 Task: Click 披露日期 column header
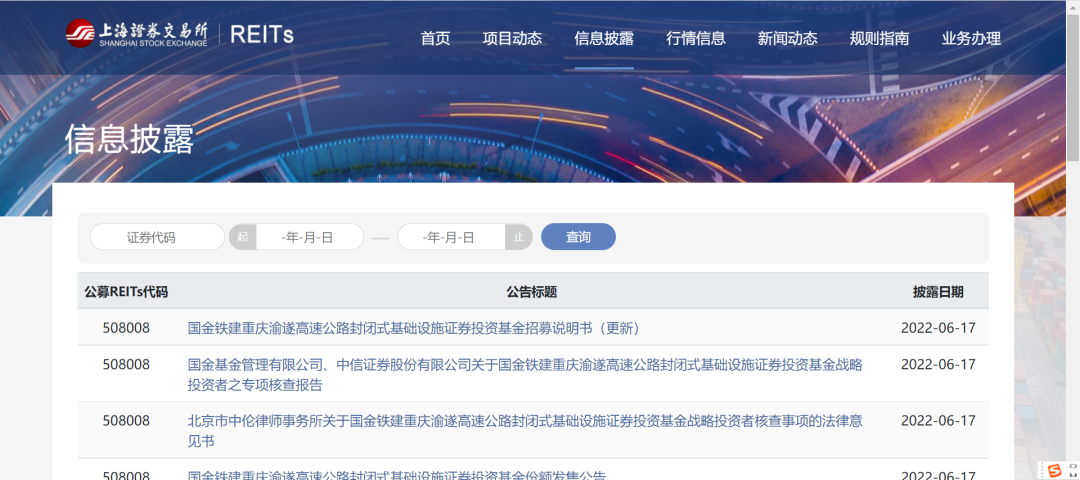(938, 292)
